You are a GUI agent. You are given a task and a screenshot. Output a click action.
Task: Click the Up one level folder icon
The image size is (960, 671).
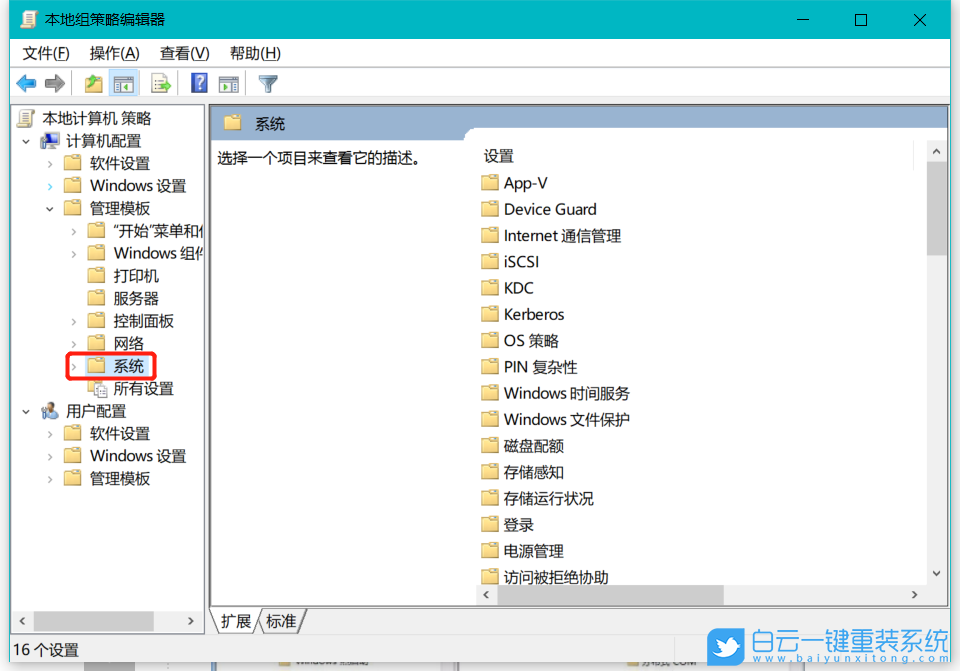92,83
